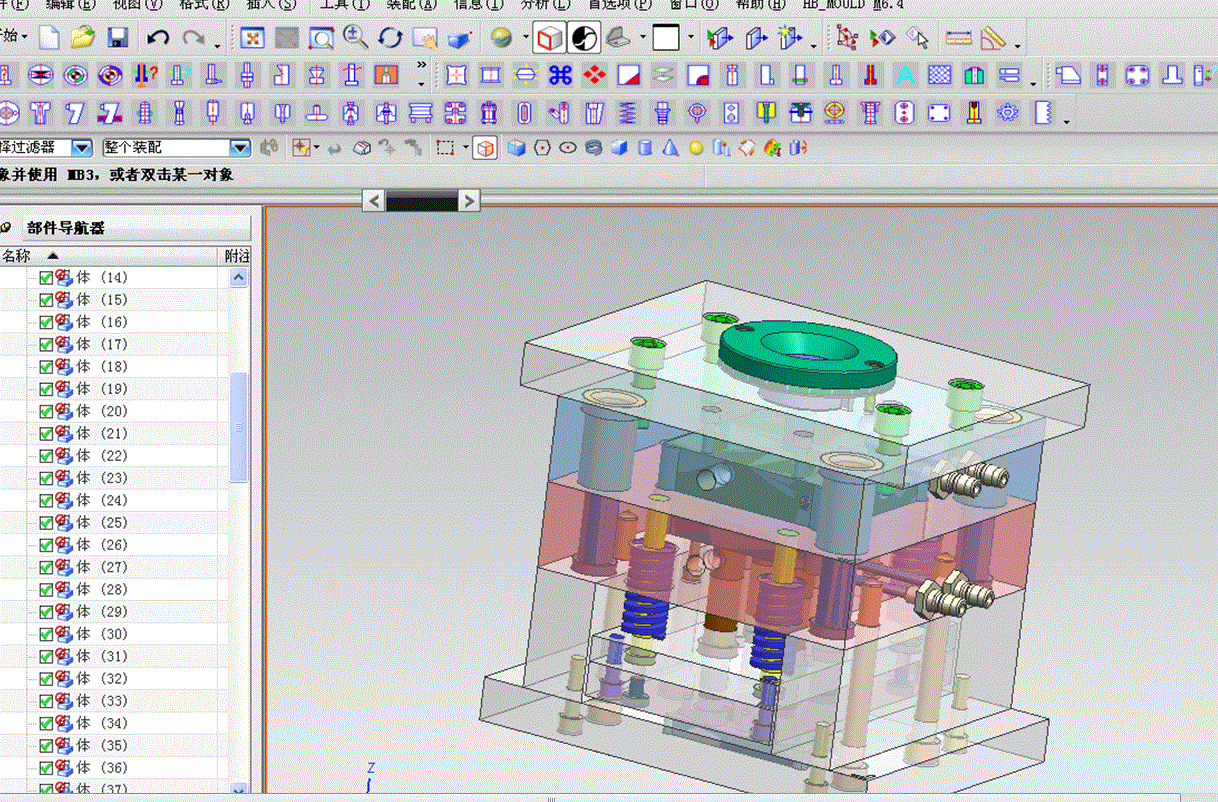Open the 帮助(H) menu
The height and width of the screenshot is (802, 1218).
point(762,4)
